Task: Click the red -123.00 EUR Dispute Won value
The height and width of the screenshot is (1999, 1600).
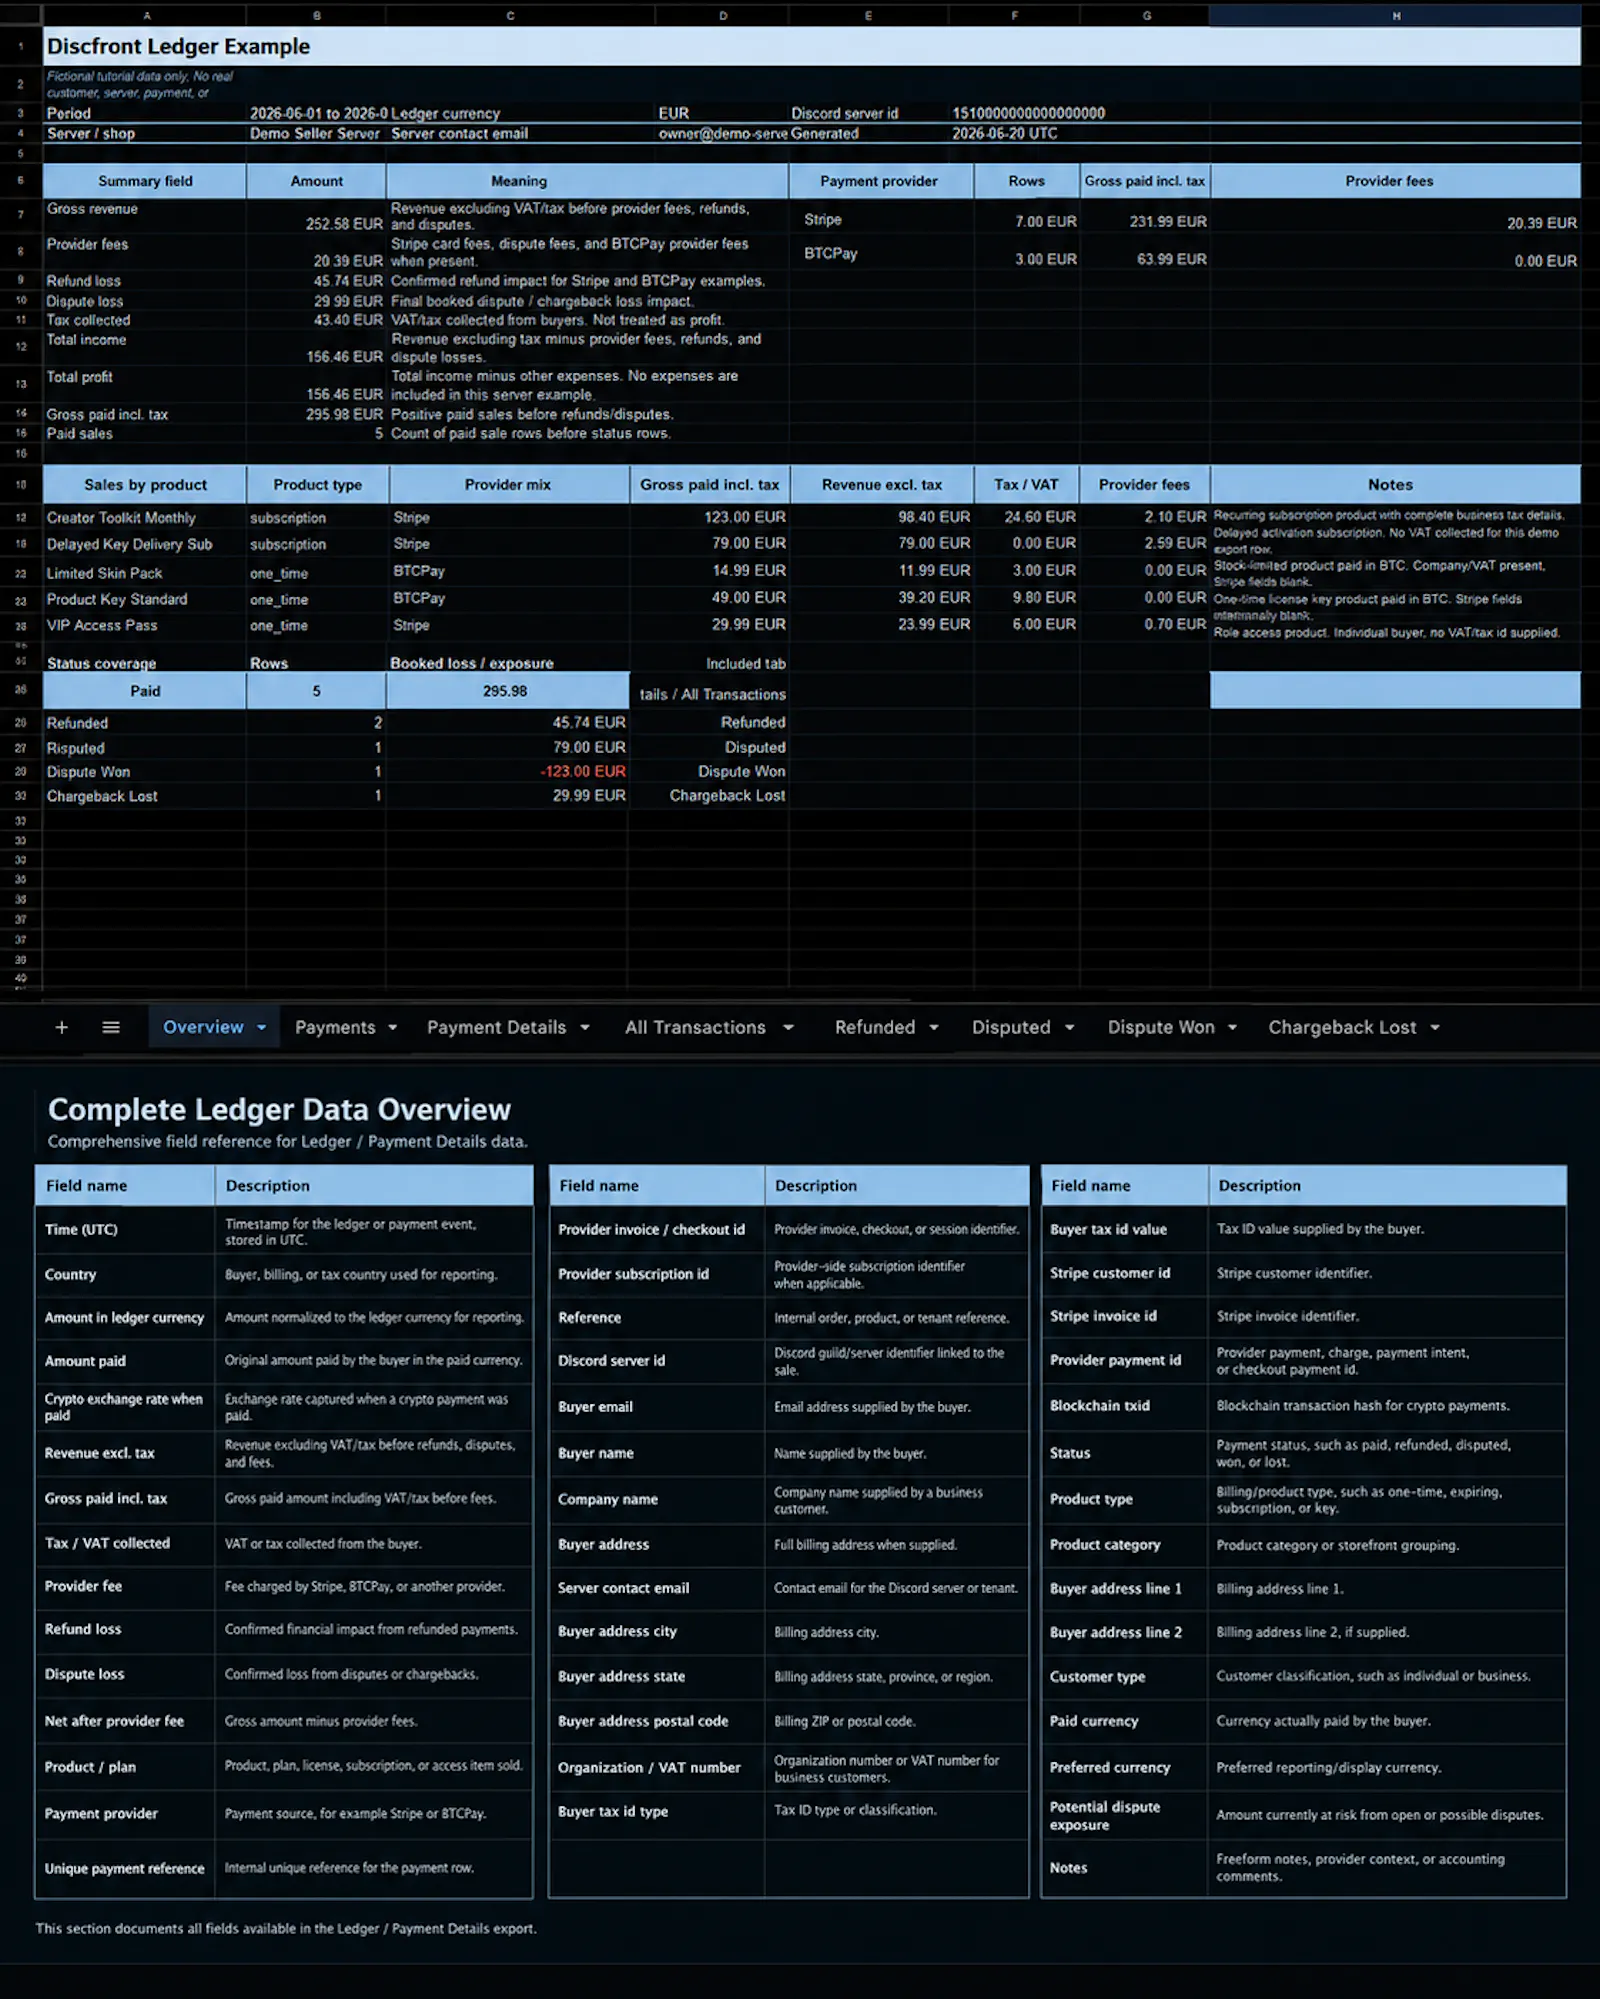Action: pyautogui.click(x=583, y=772)
